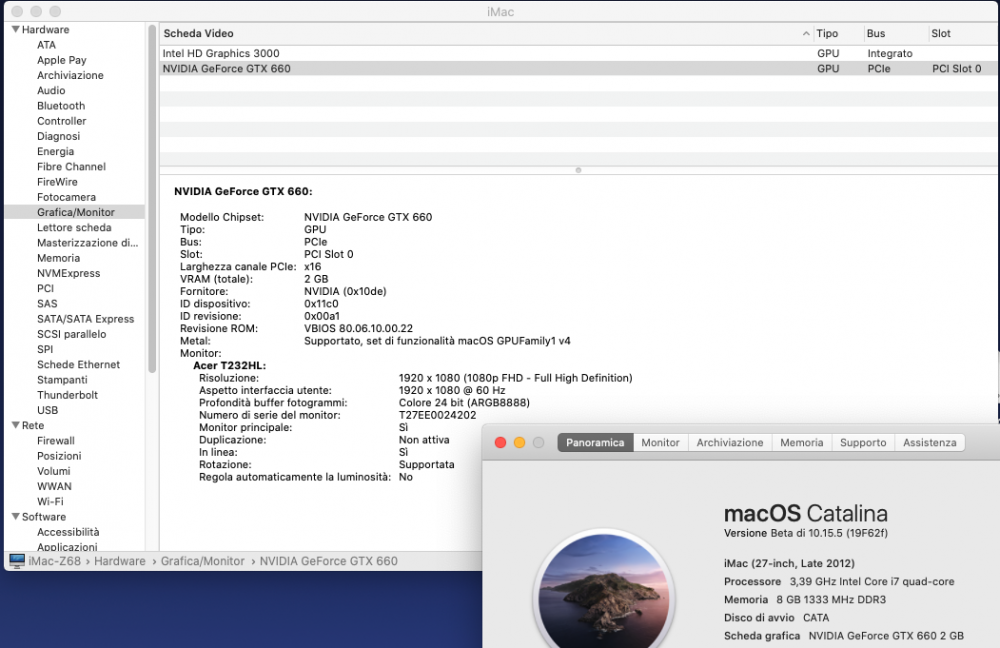Screen dimensions: 1000x648
Task: Select Energia in the sidebar
Action: pos(55,152)
